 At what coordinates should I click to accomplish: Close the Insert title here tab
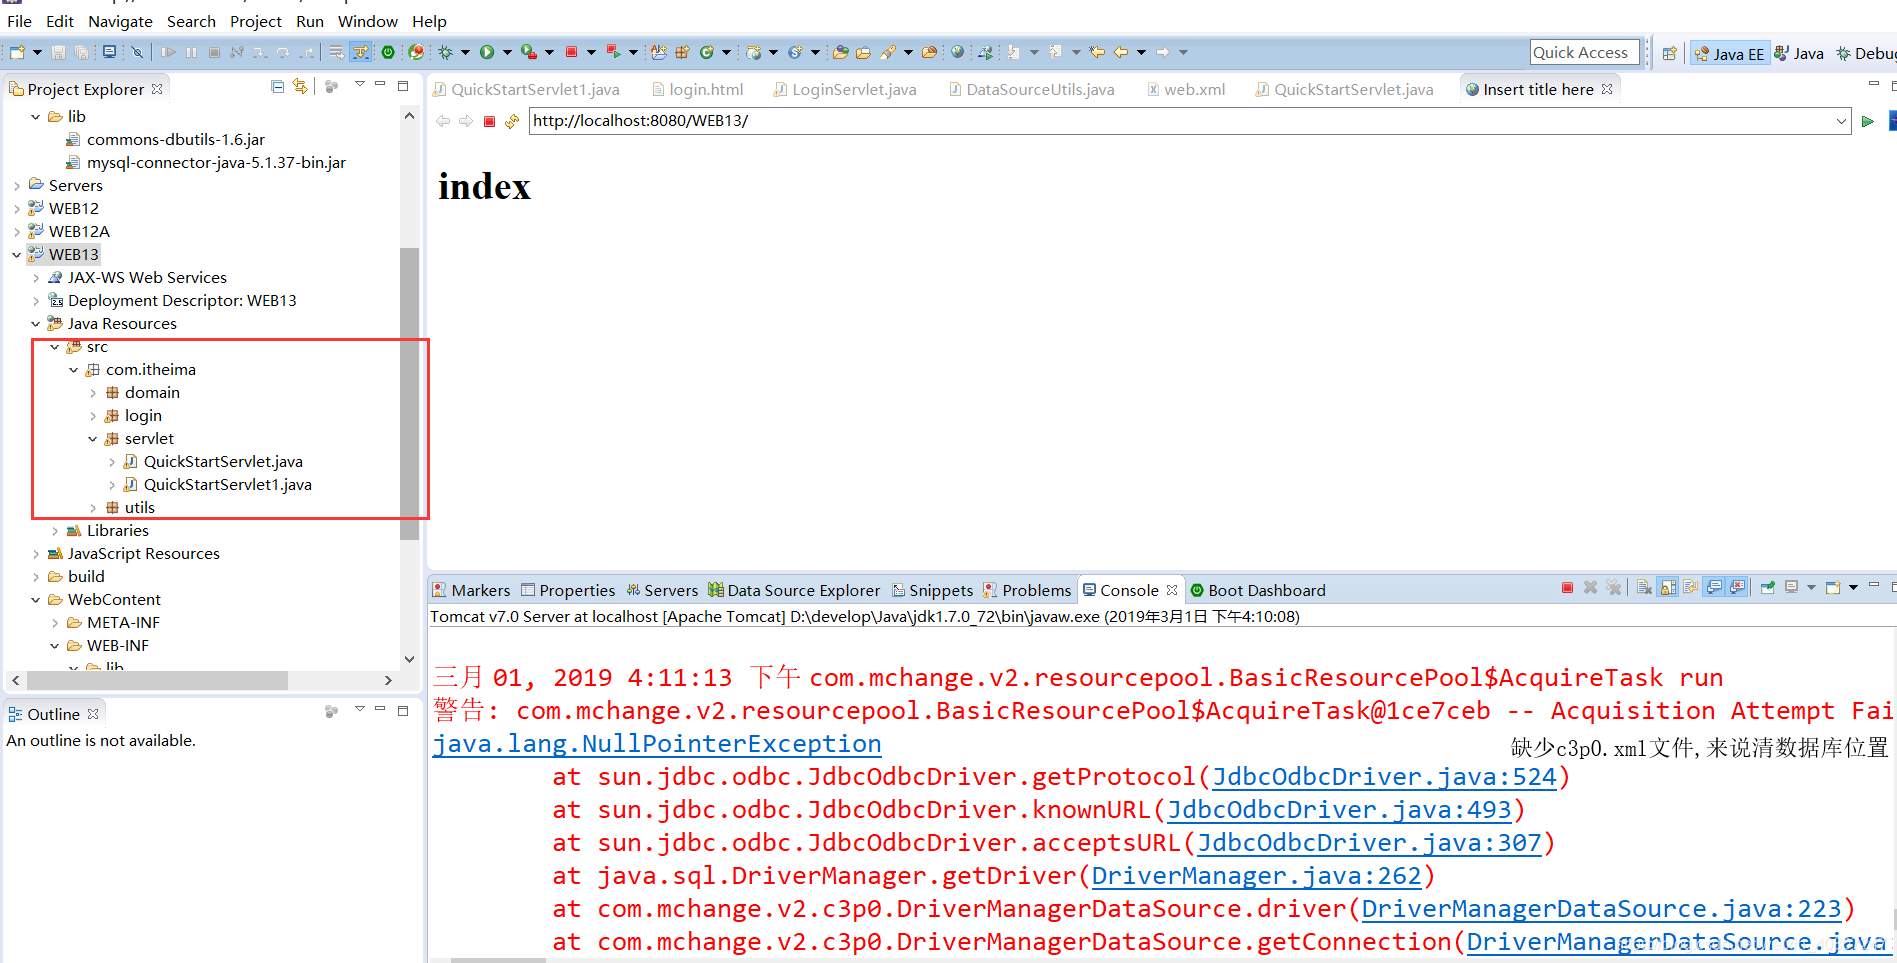(x=1607, y=89)
